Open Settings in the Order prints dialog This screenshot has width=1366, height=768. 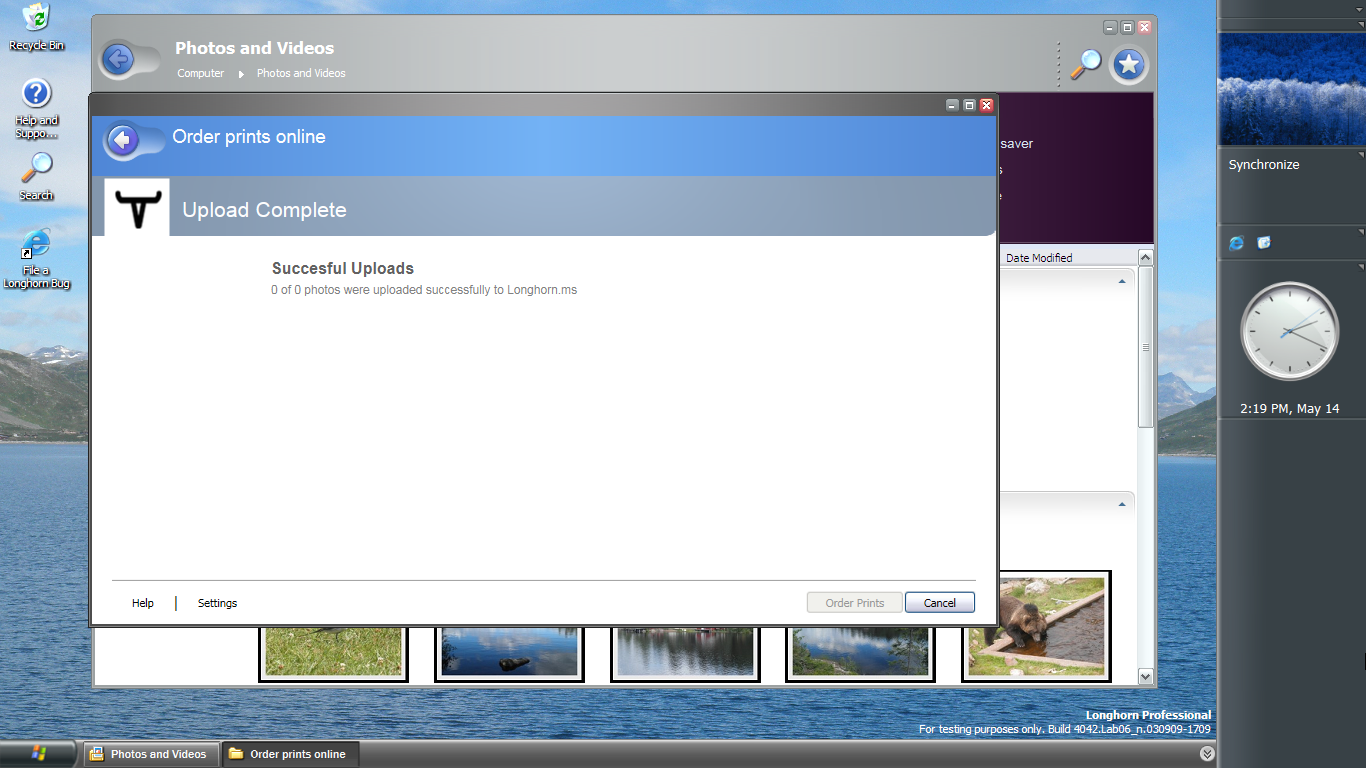click(217, 603)
